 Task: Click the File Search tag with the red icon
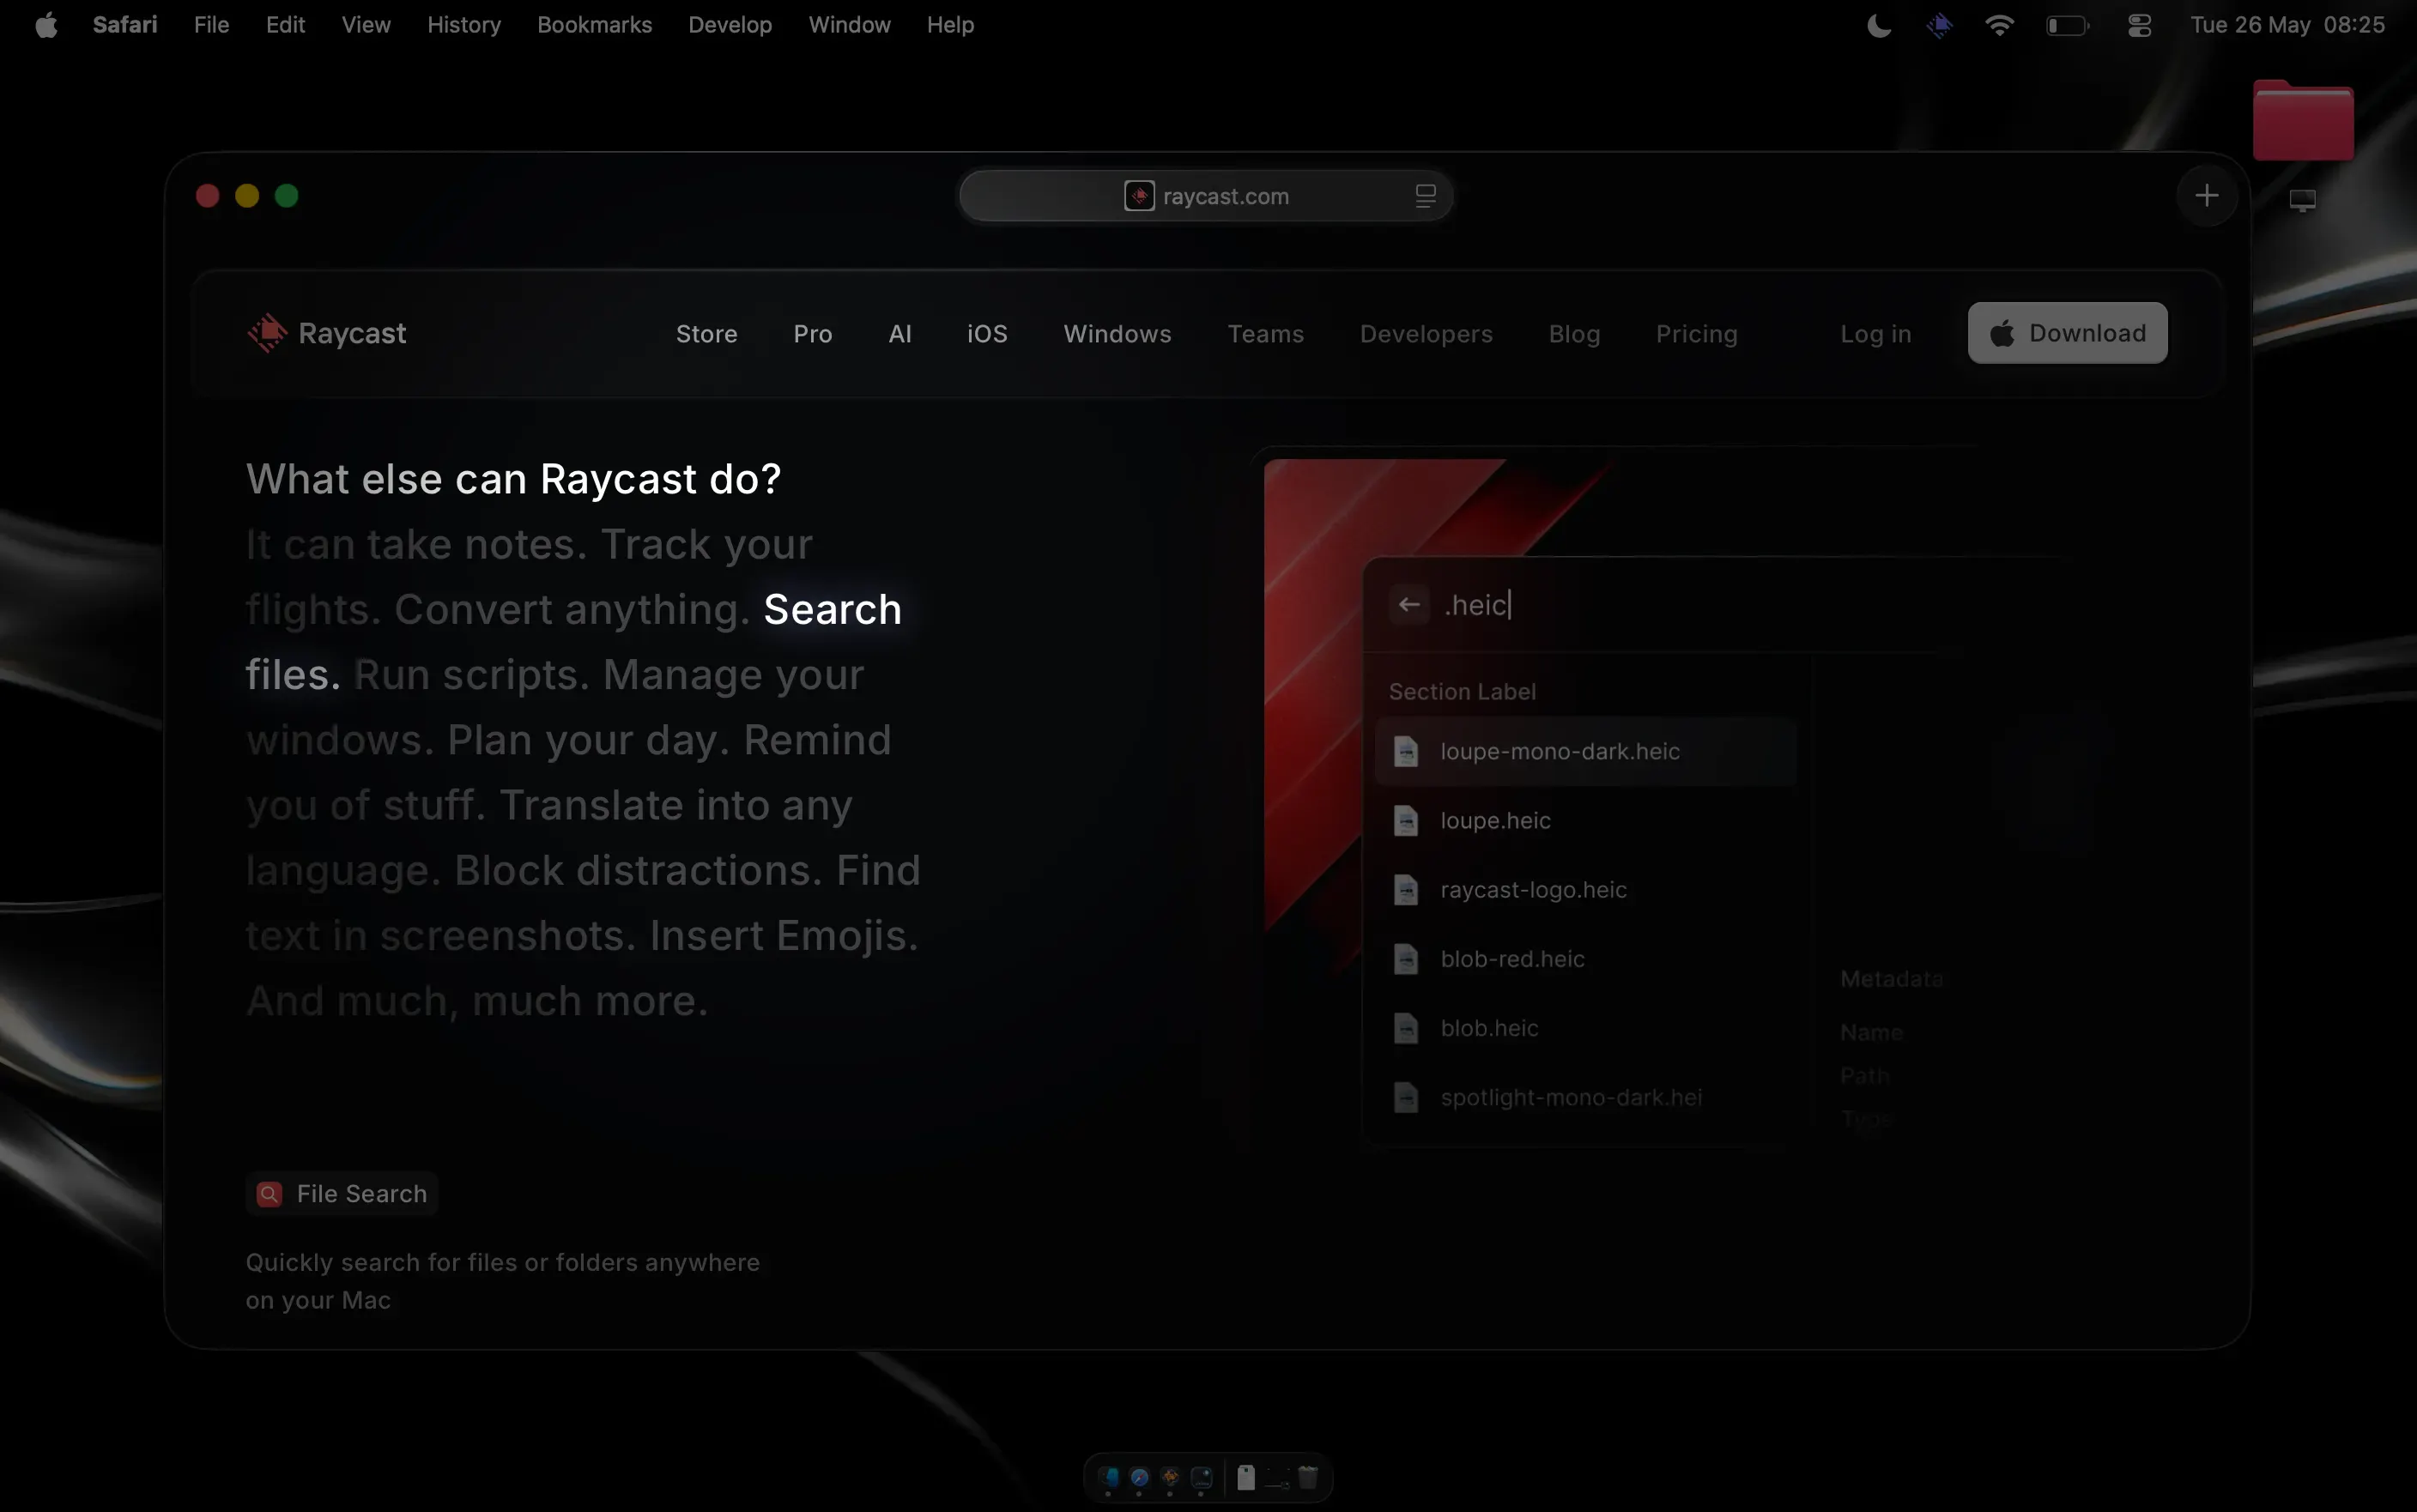click(x=342, y=1193)
